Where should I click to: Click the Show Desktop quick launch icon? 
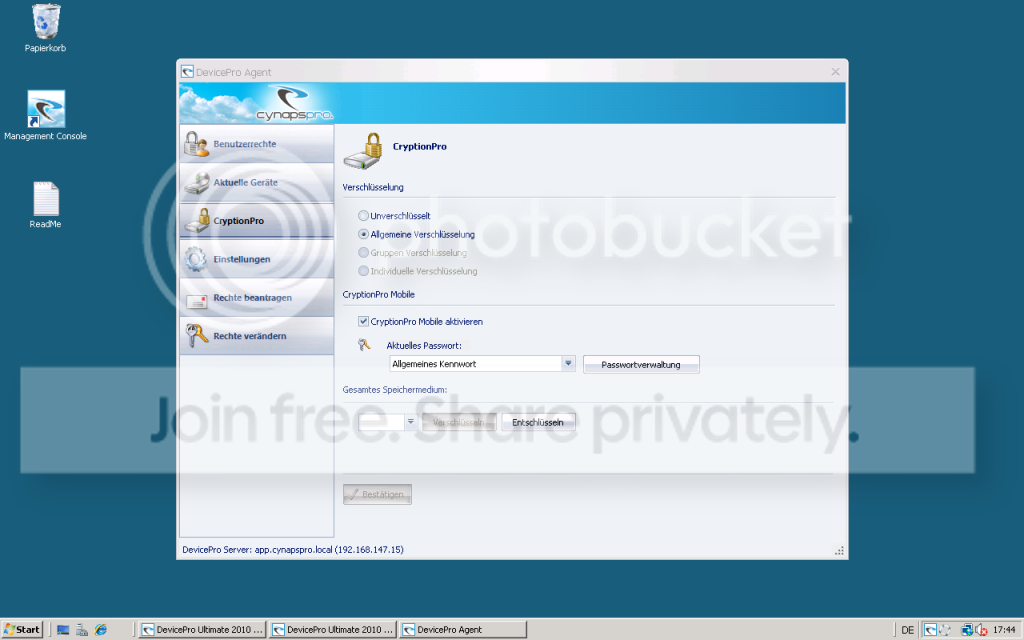click(x=63, y=630)
